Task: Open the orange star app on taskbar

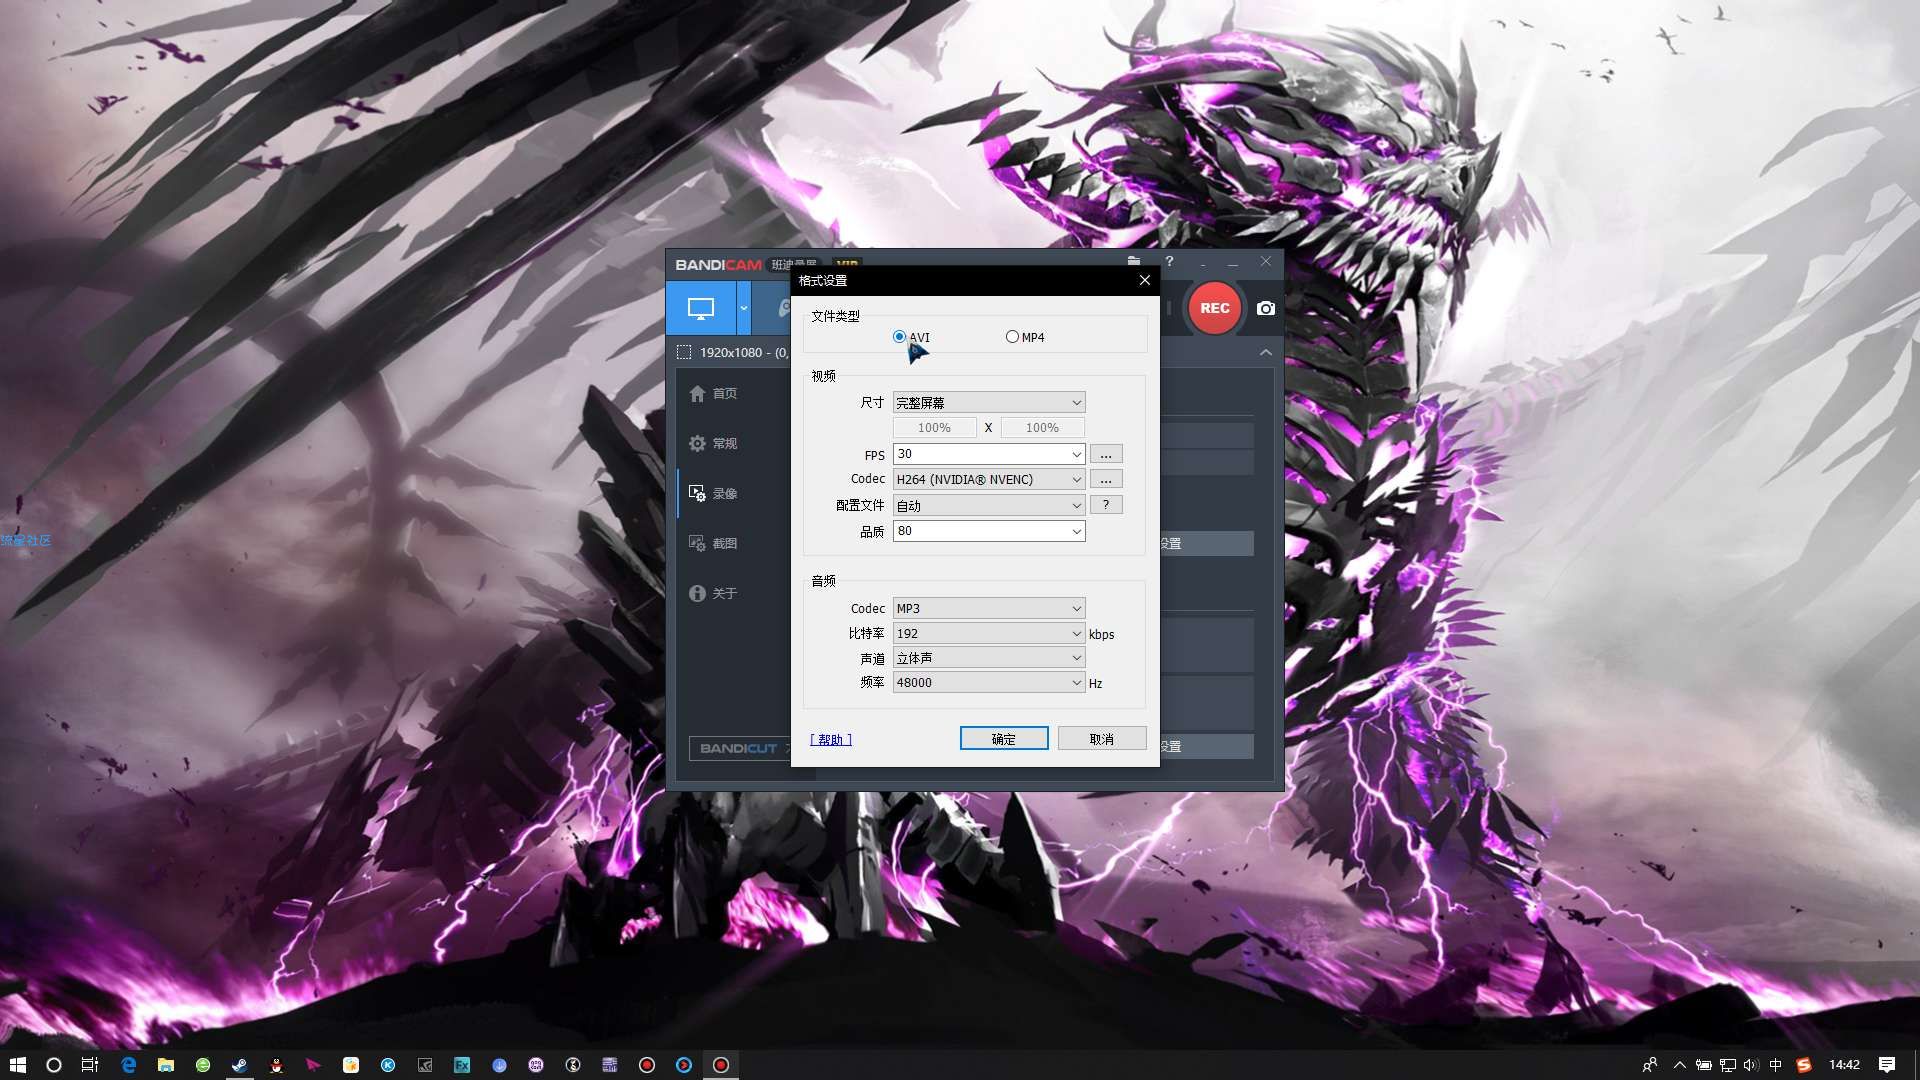Action: (x=351, y=1065)
